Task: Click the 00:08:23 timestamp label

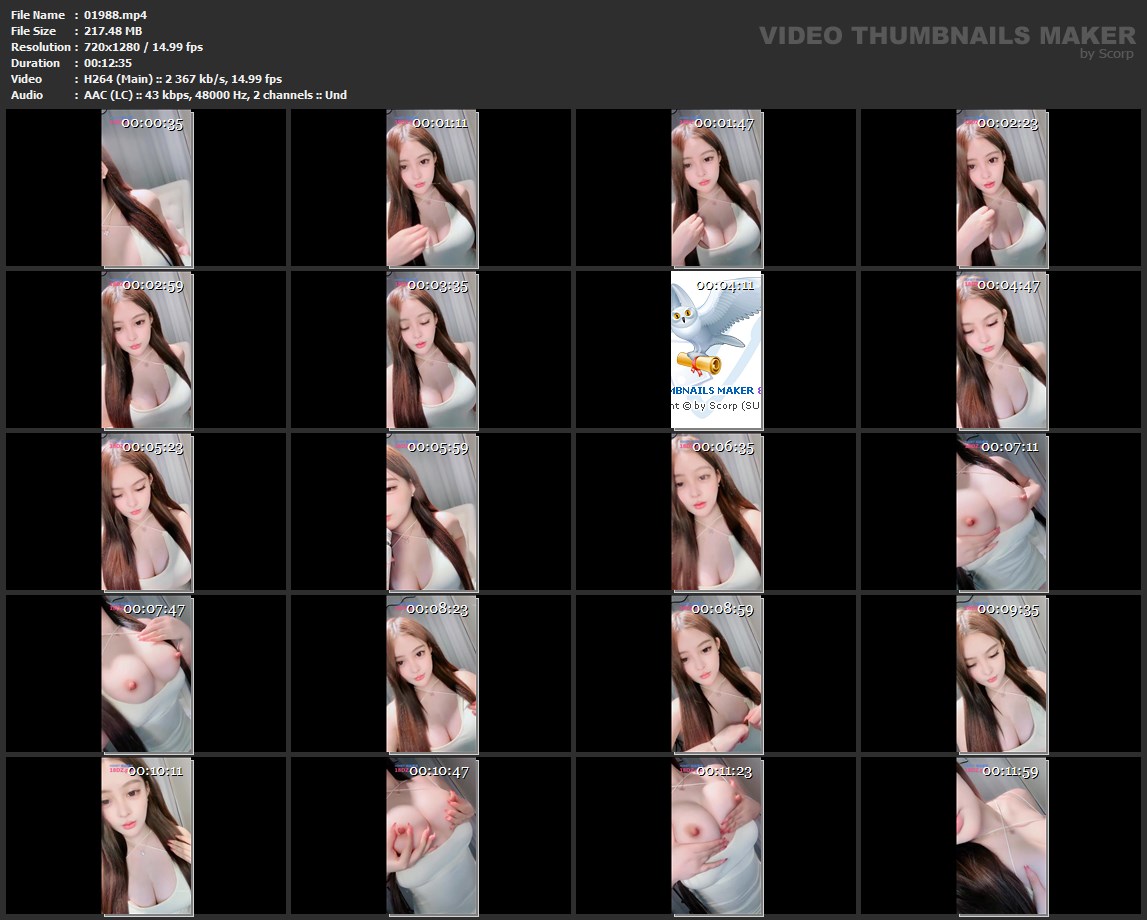Action: 437,609
